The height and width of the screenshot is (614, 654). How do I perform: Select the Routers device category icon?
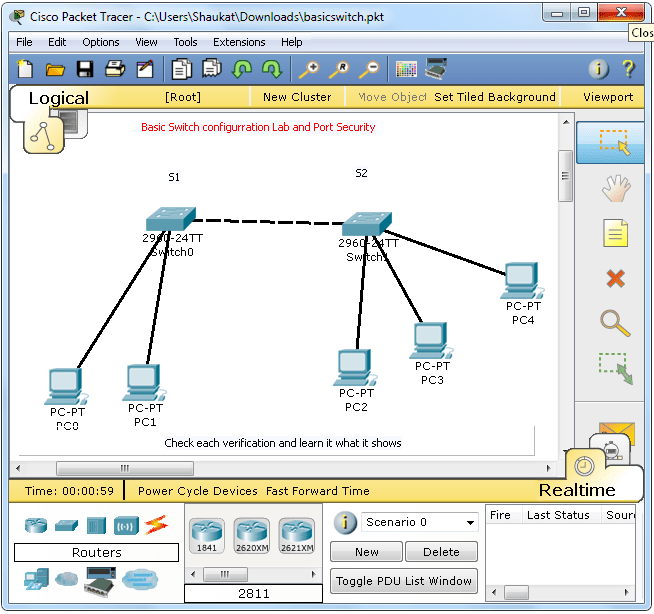36,525
